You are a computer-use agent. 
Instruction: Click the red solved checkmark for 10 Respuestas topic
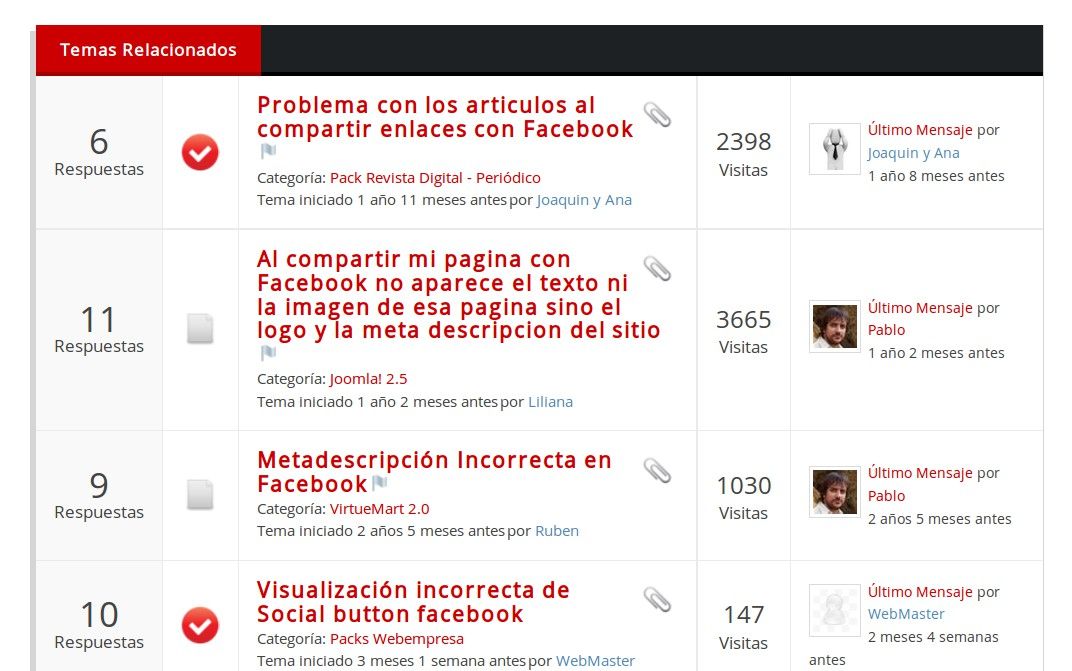click(200, 625)
